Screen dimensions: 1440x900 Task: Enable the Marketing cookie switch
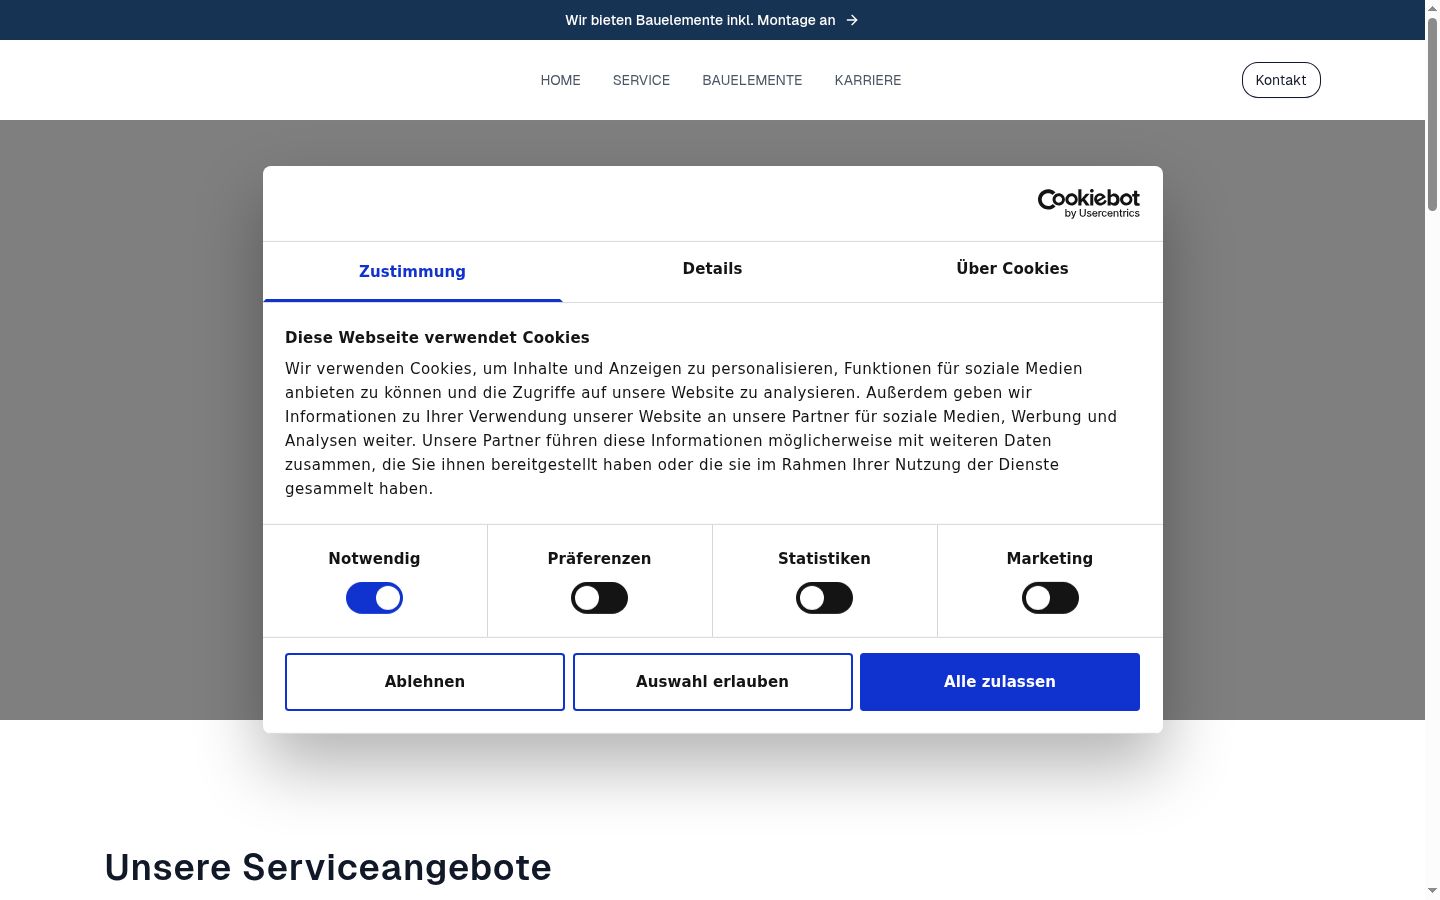1050,598
